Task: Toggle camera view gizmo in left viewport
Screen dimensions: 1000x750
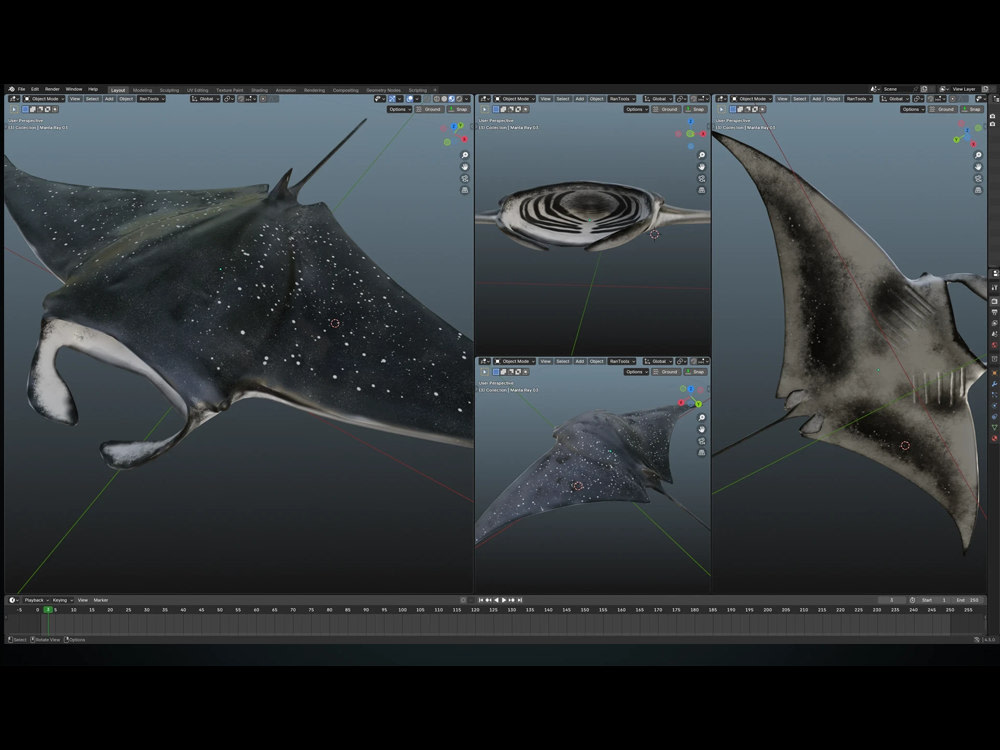Action: point(465,179)
